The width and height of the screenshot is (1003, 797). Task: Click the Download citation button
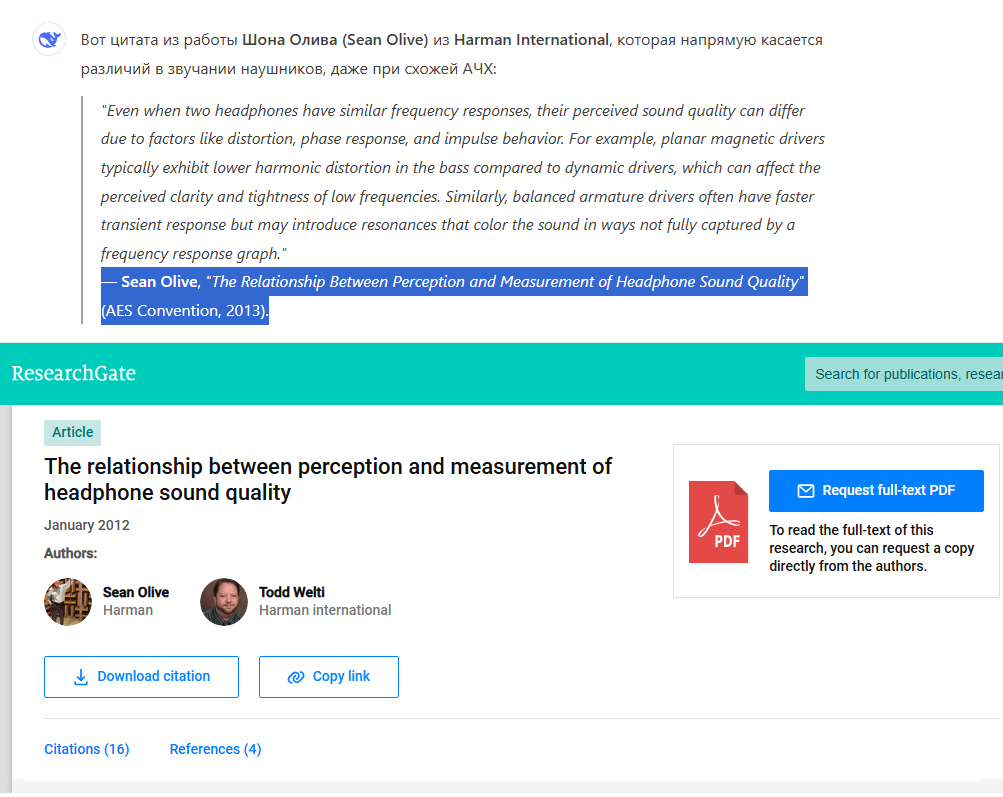coord(141,677)
